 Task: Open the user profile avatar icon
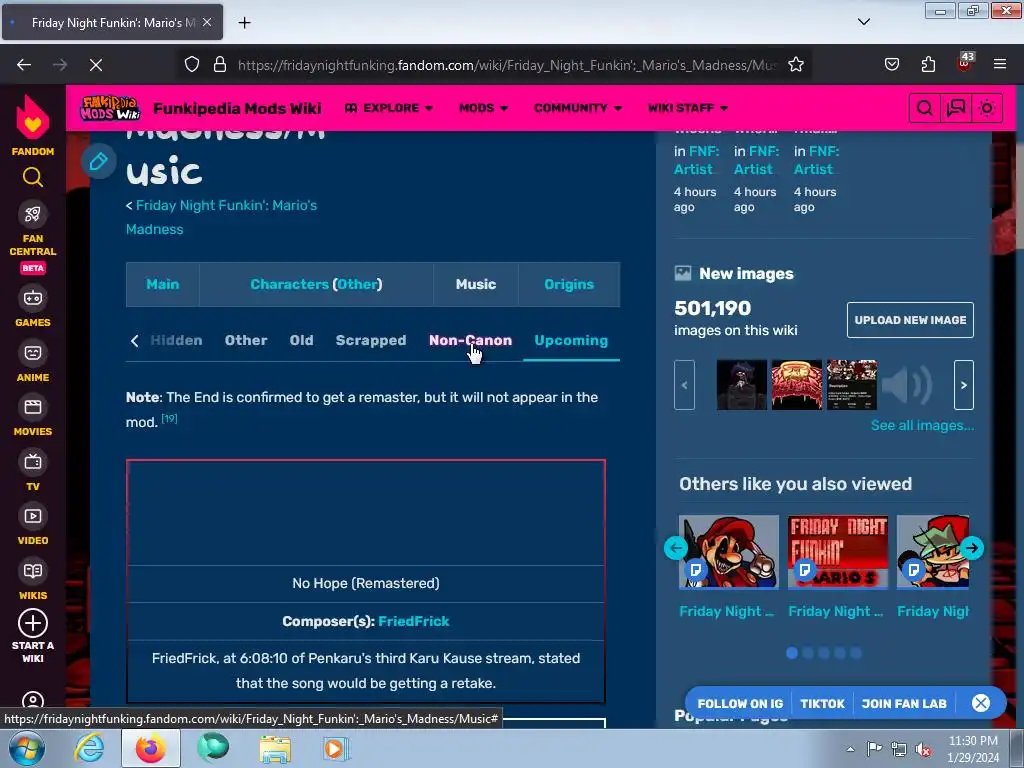(33, 700)
